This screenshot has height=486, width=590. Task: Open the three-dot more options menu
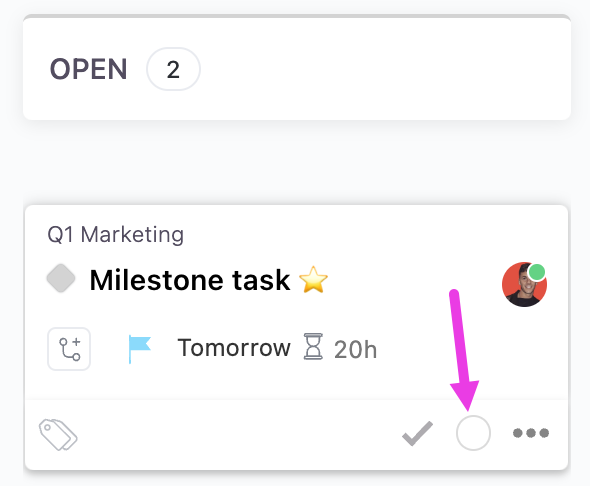click(x=531, y=433)
